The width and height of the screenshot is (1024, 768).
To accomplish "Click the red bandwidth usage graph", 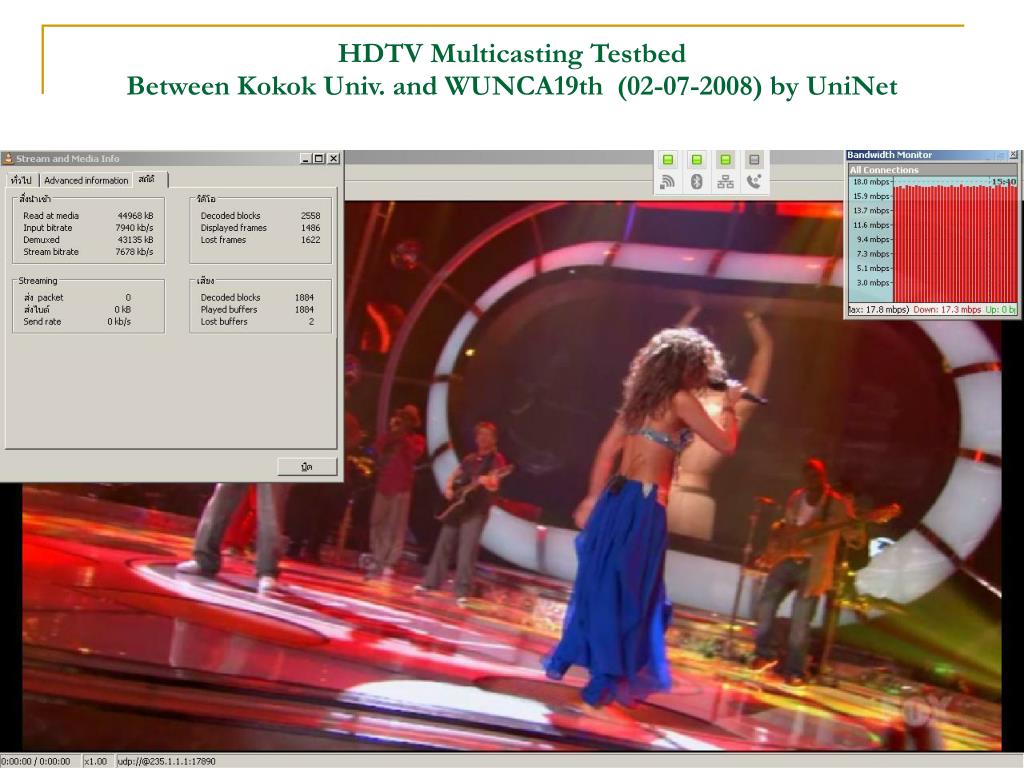I will (x=955, y=243).
